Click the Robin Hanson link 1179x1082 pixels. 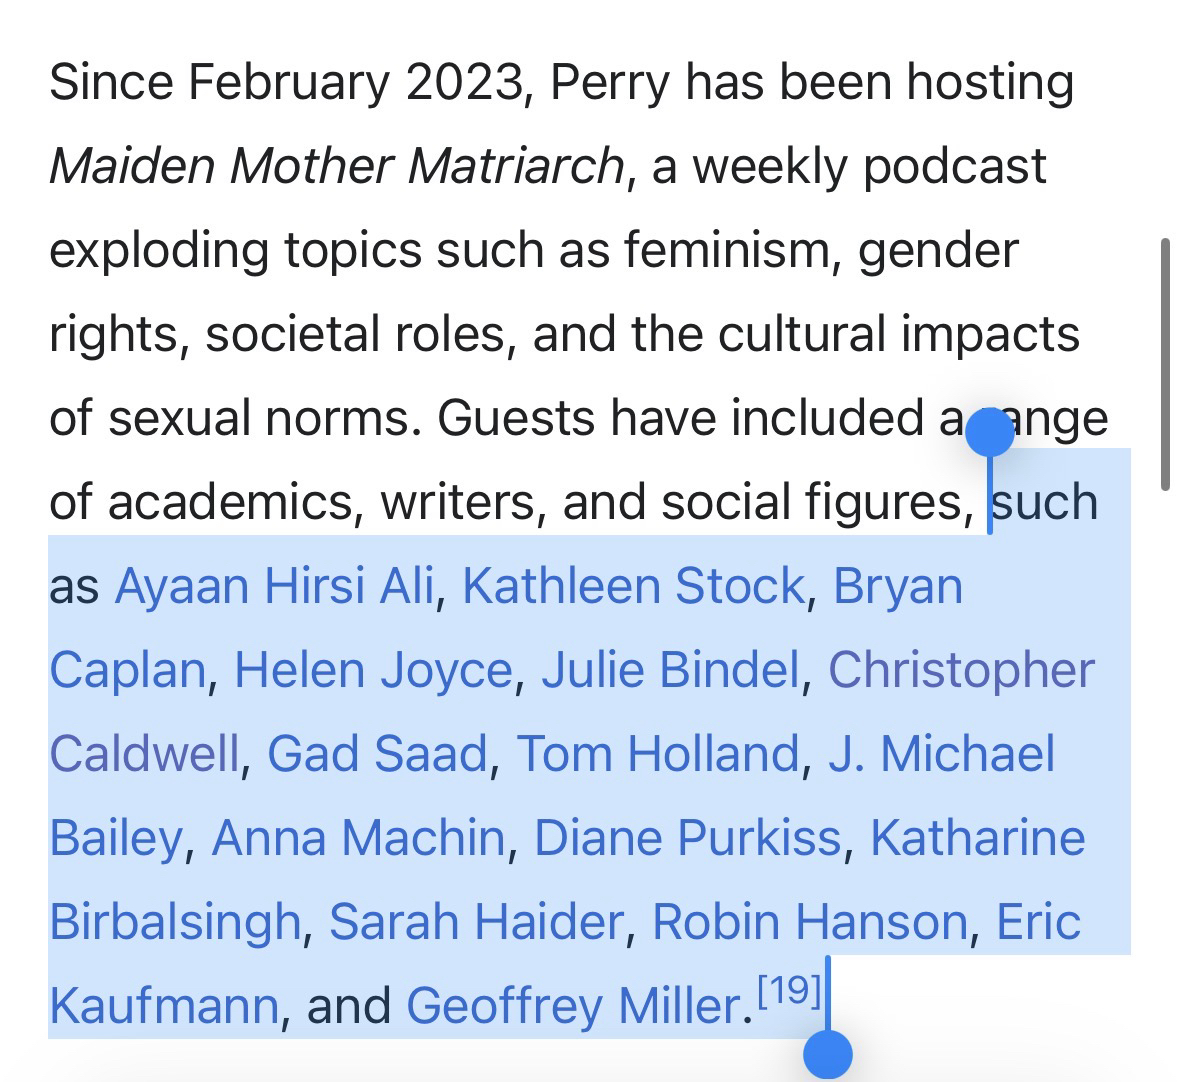click(809, 922)
